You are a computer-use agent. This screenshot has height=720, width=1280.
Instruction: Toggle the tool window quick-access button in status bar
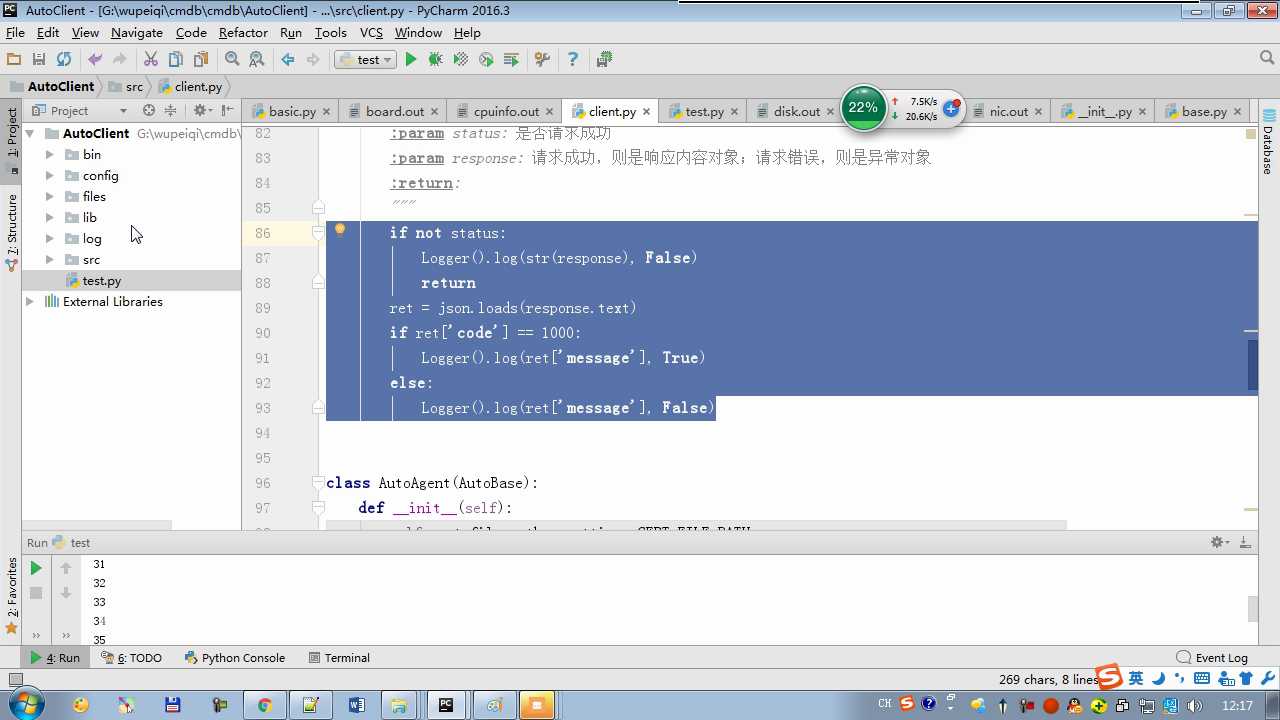click(x=14, y=680)
